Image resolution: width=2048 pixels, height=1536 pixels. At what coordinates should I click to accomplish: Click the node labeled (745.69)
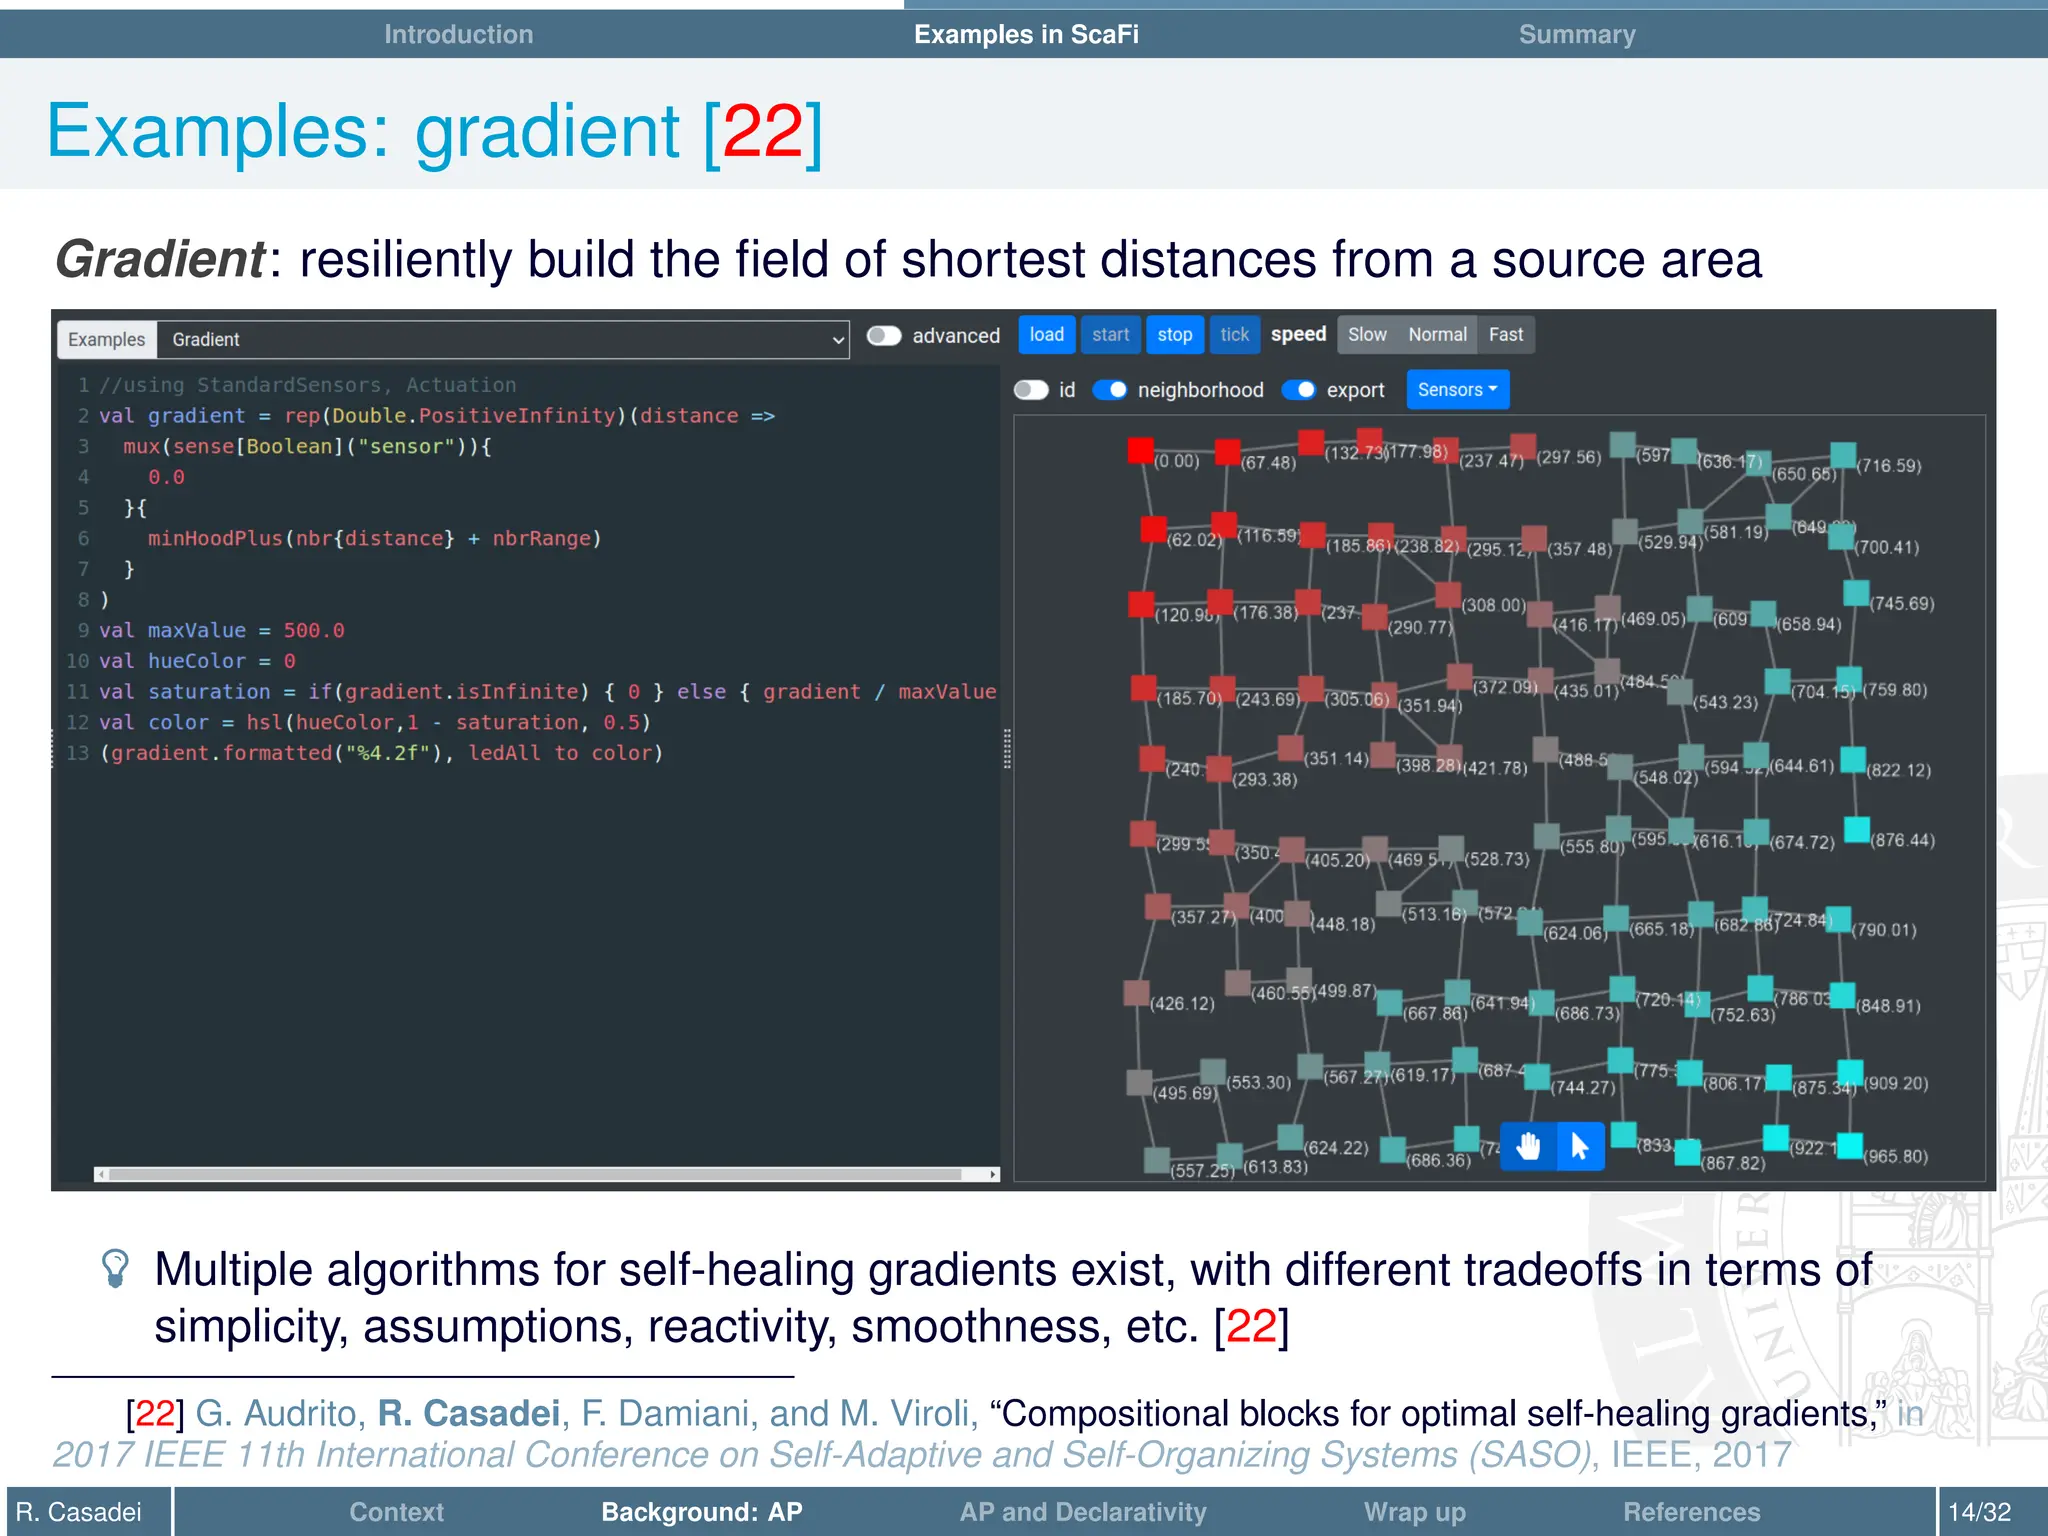[x=1856, y=593]
